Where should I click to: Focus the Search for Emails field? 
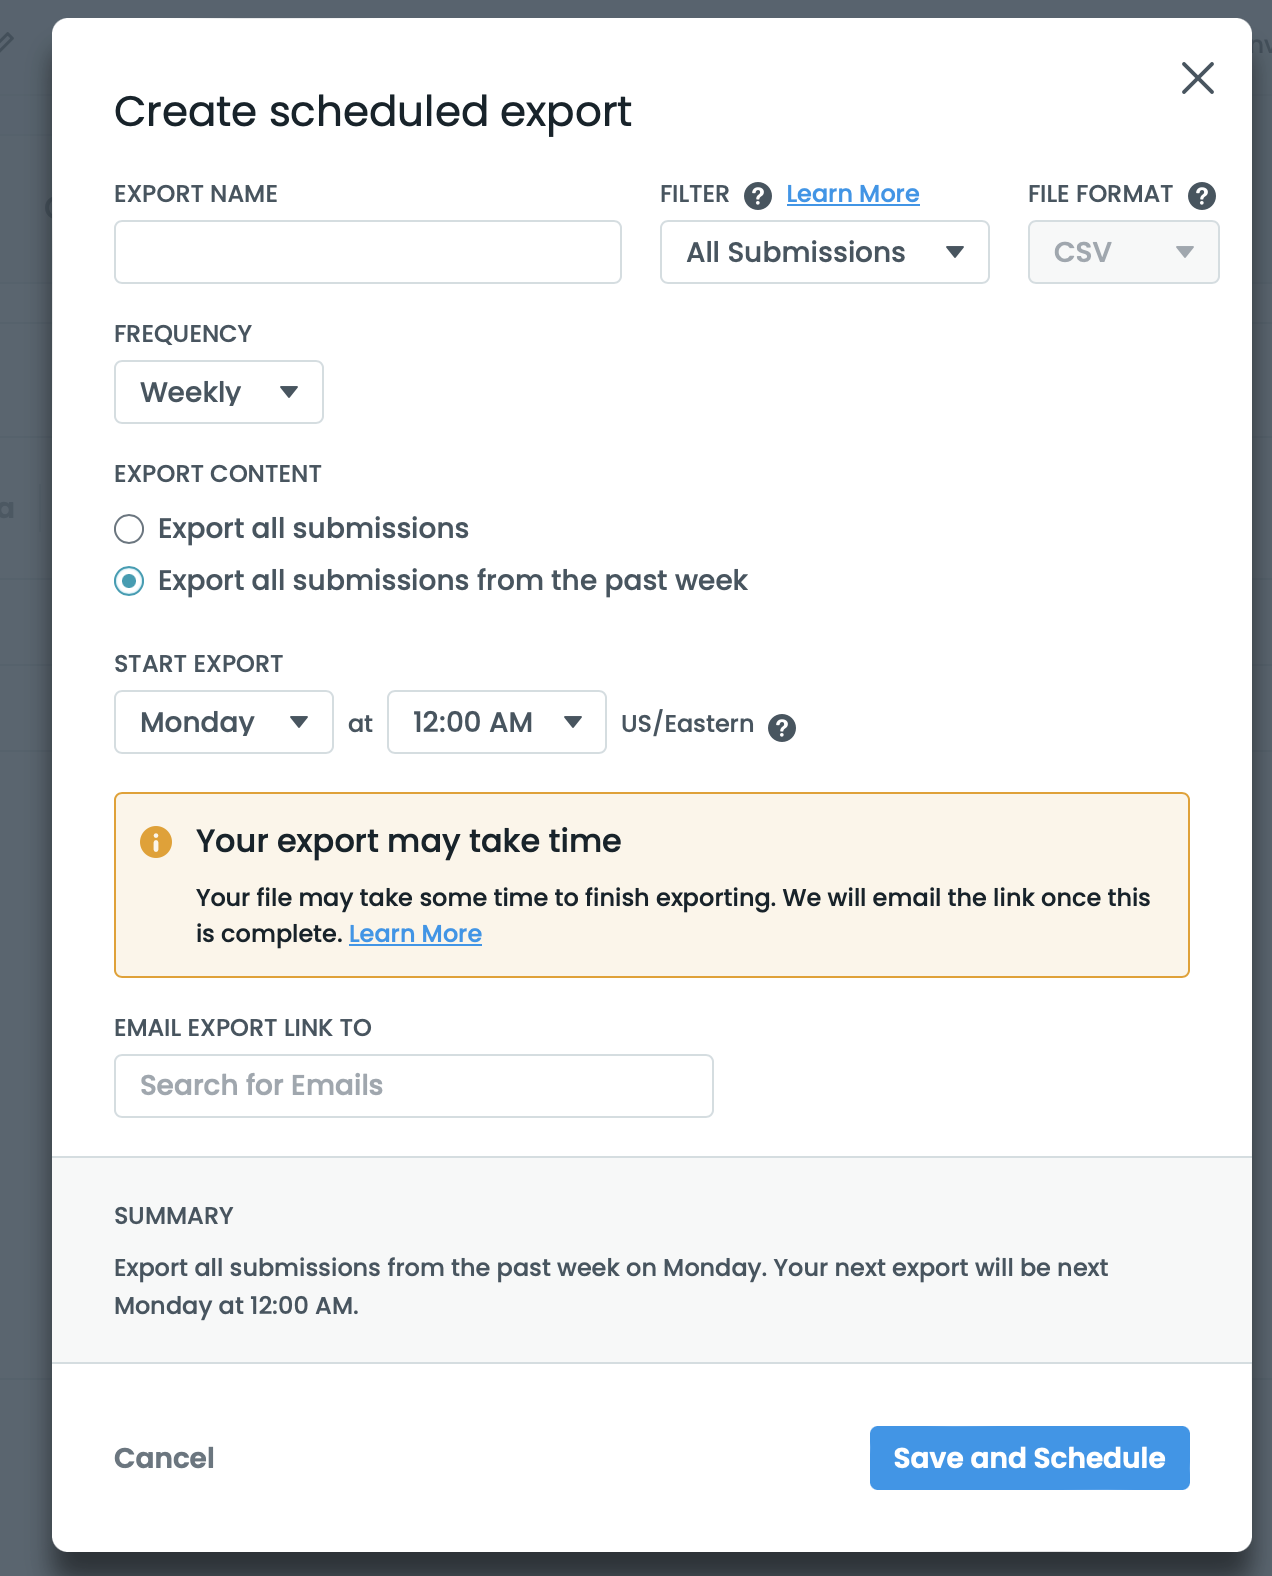click(x=413, y=1085)
